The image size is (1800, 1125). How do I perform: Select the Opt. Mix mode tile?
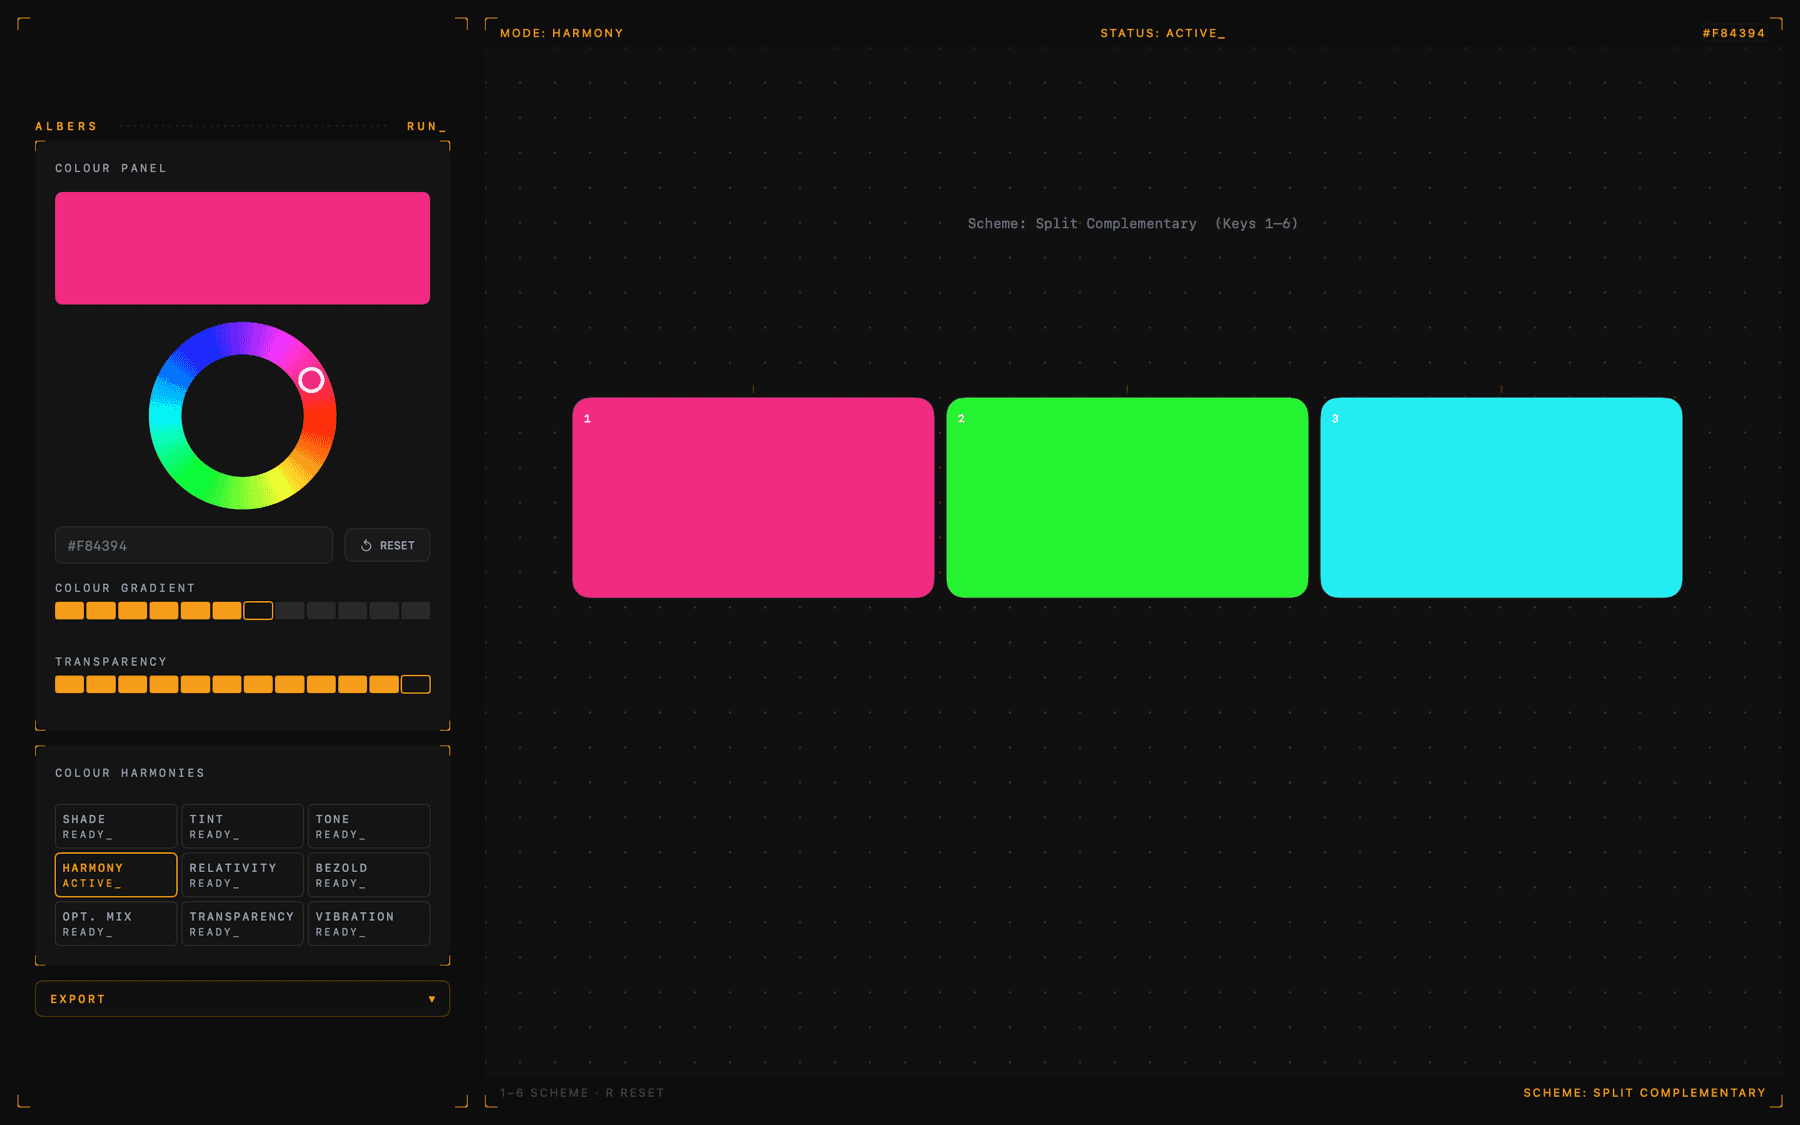(116, 924)
